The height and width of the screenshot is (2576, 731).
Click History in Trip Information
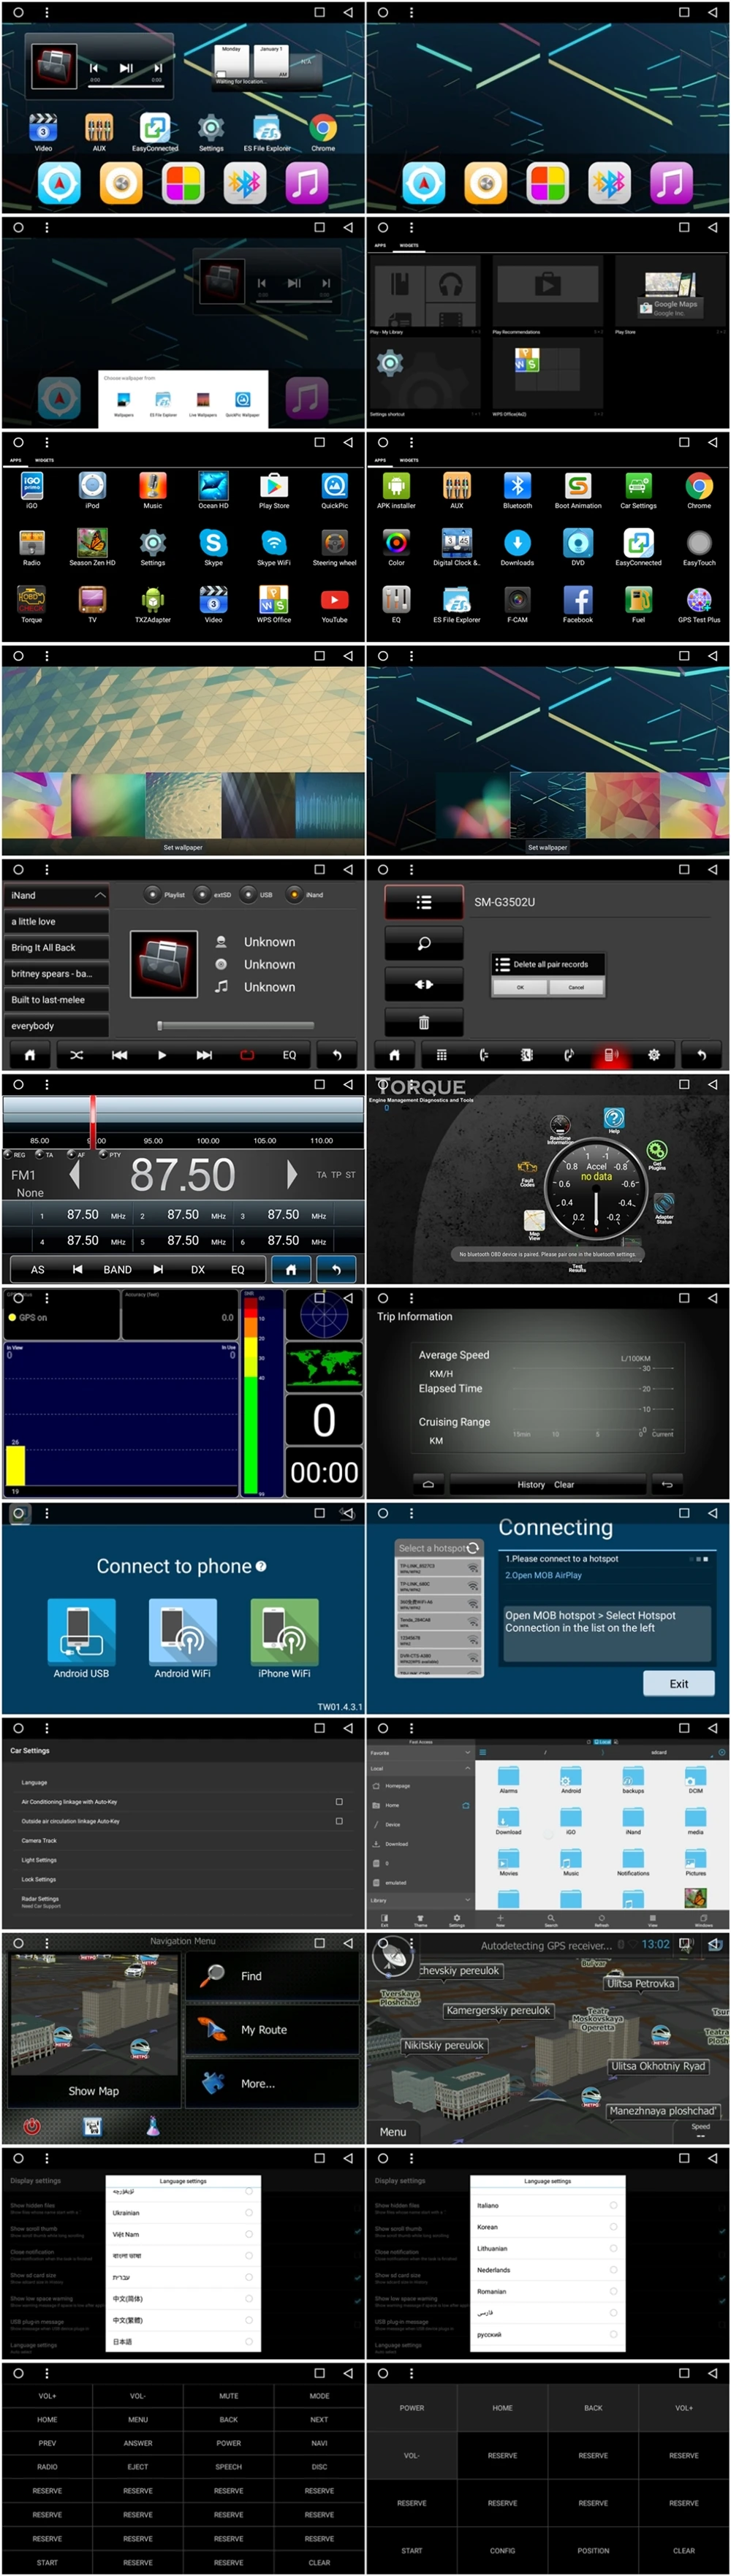tap(531, 1484)
